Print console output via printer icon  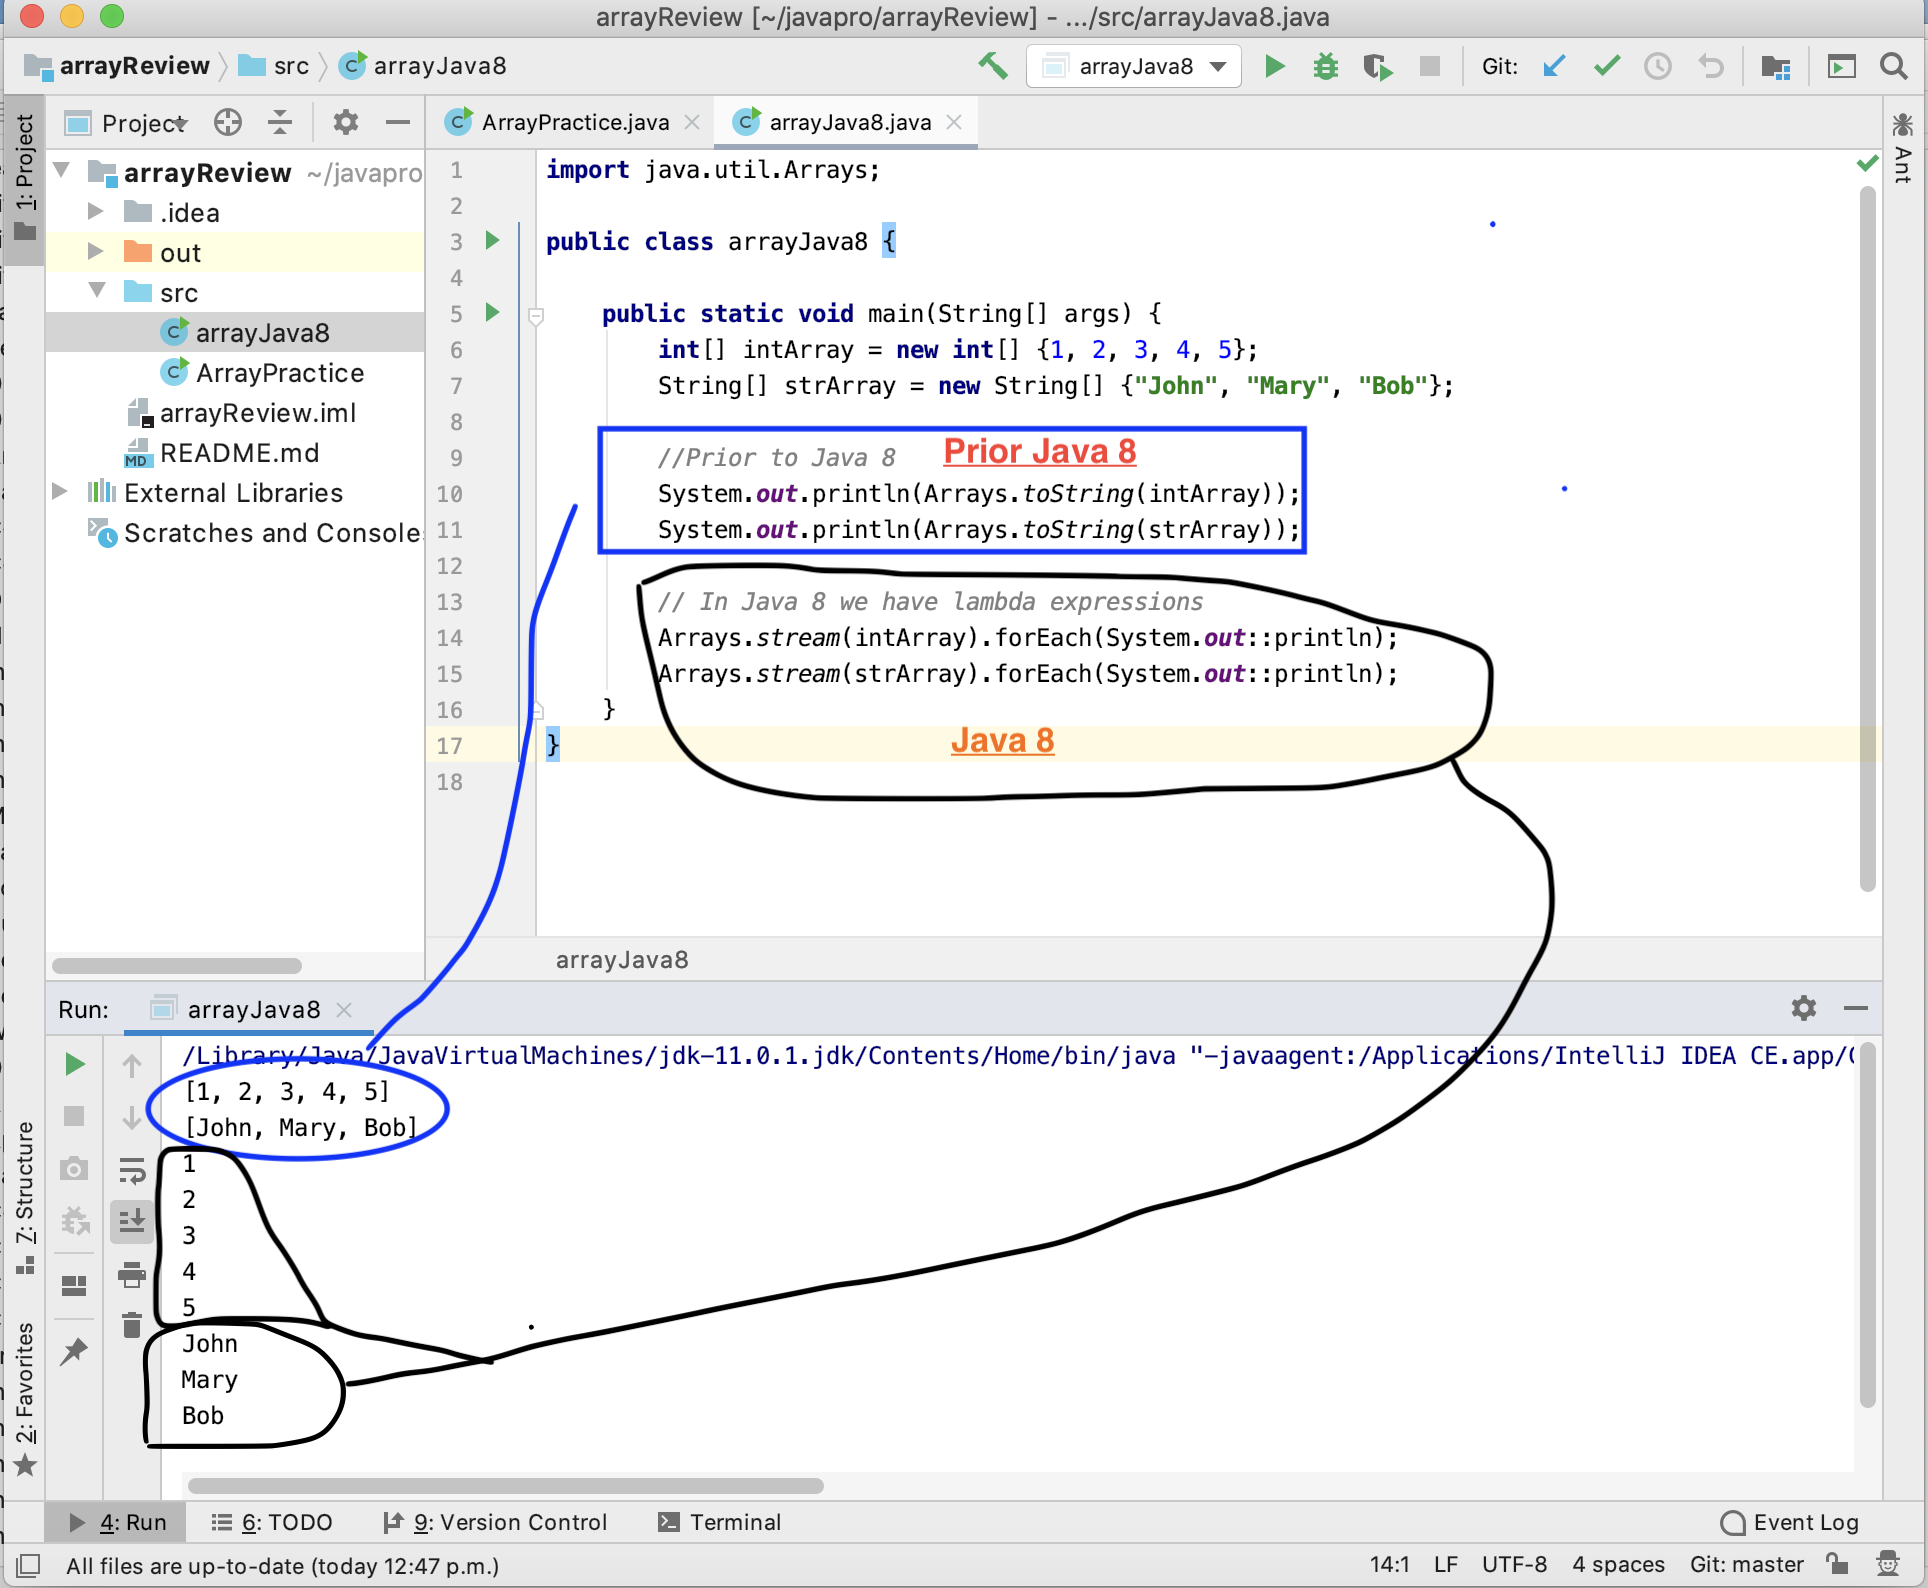pos(132,1274)
